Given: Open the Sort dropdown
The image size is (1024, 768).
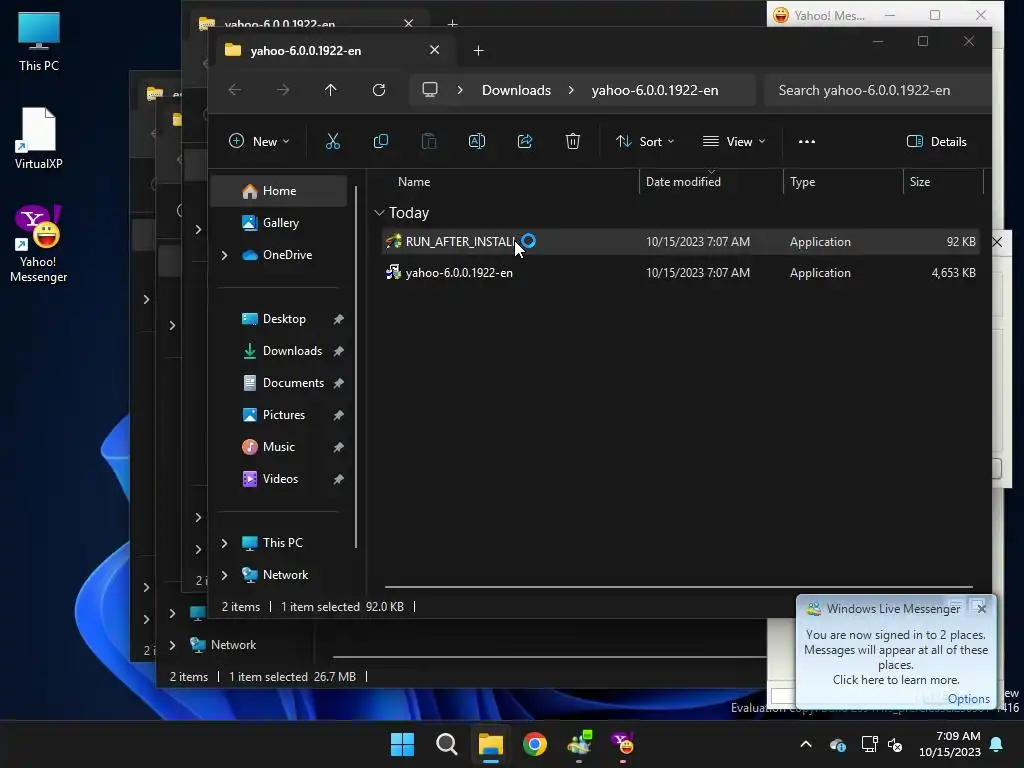Looking at the screenshot, I should [x=645, y=141].
